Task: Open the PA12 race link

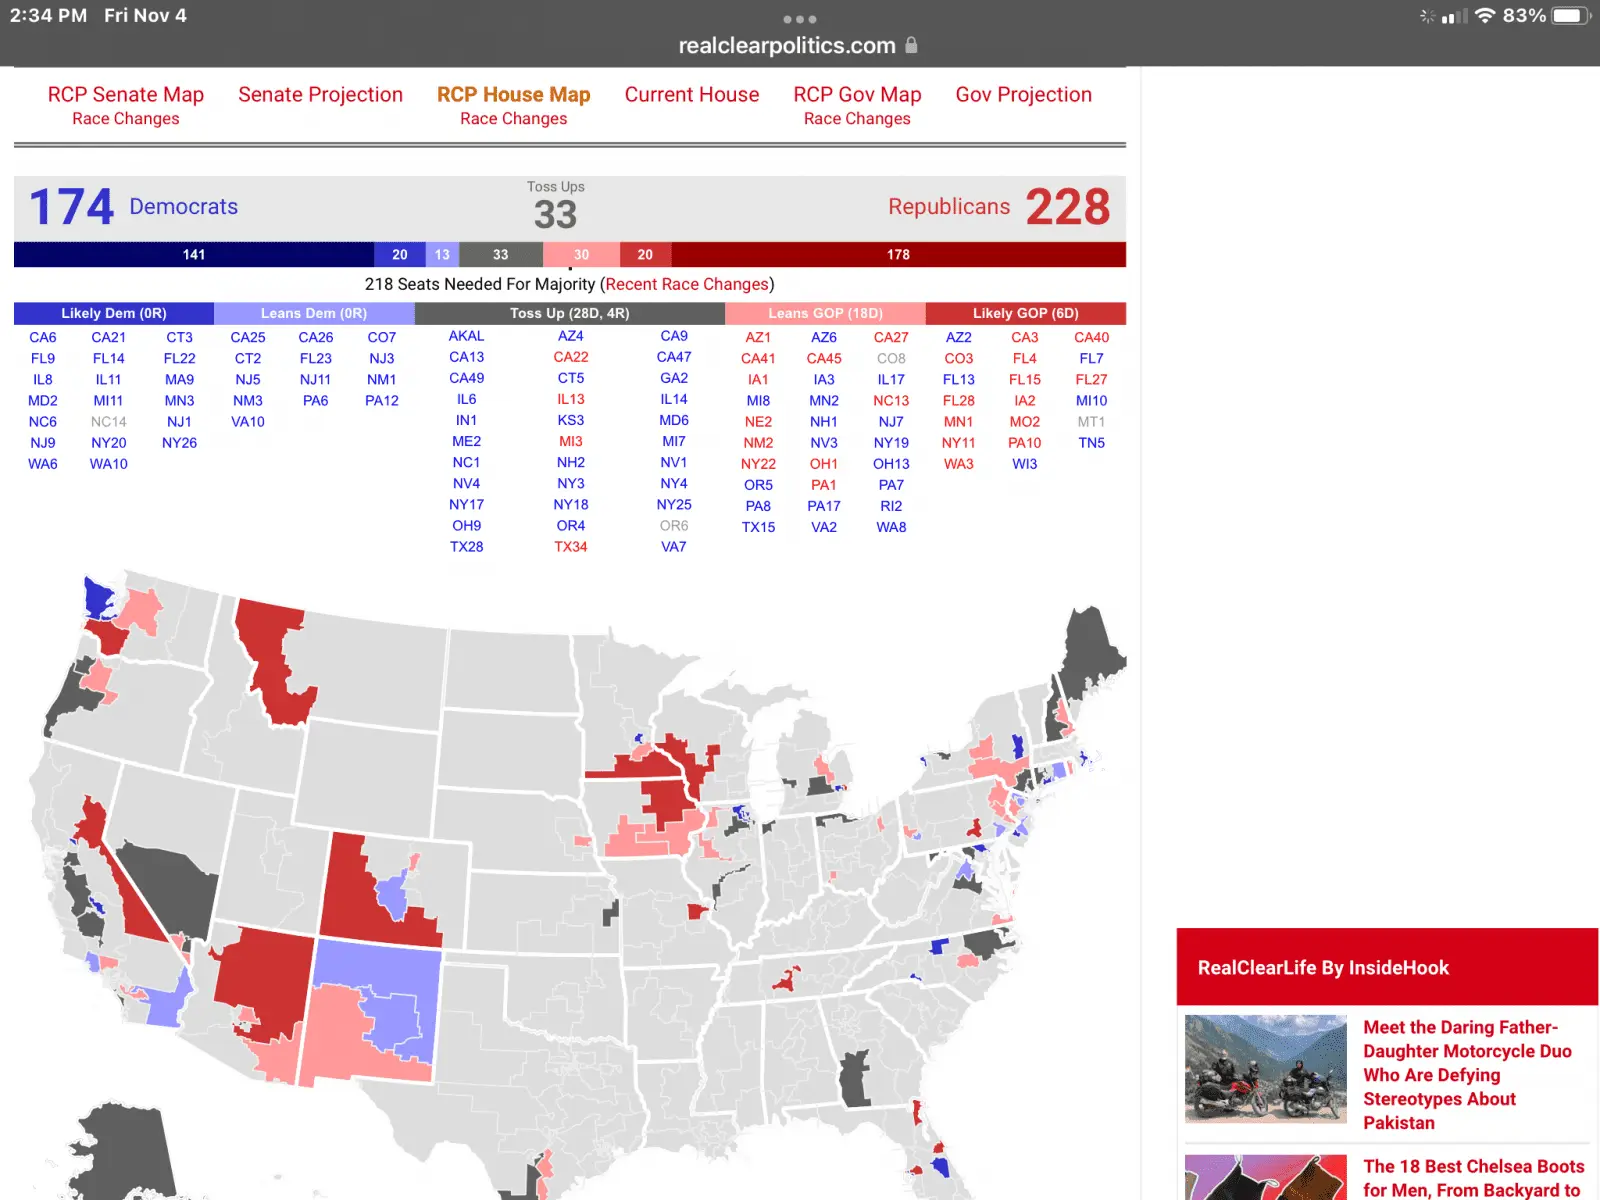Action: click(382, 401)
